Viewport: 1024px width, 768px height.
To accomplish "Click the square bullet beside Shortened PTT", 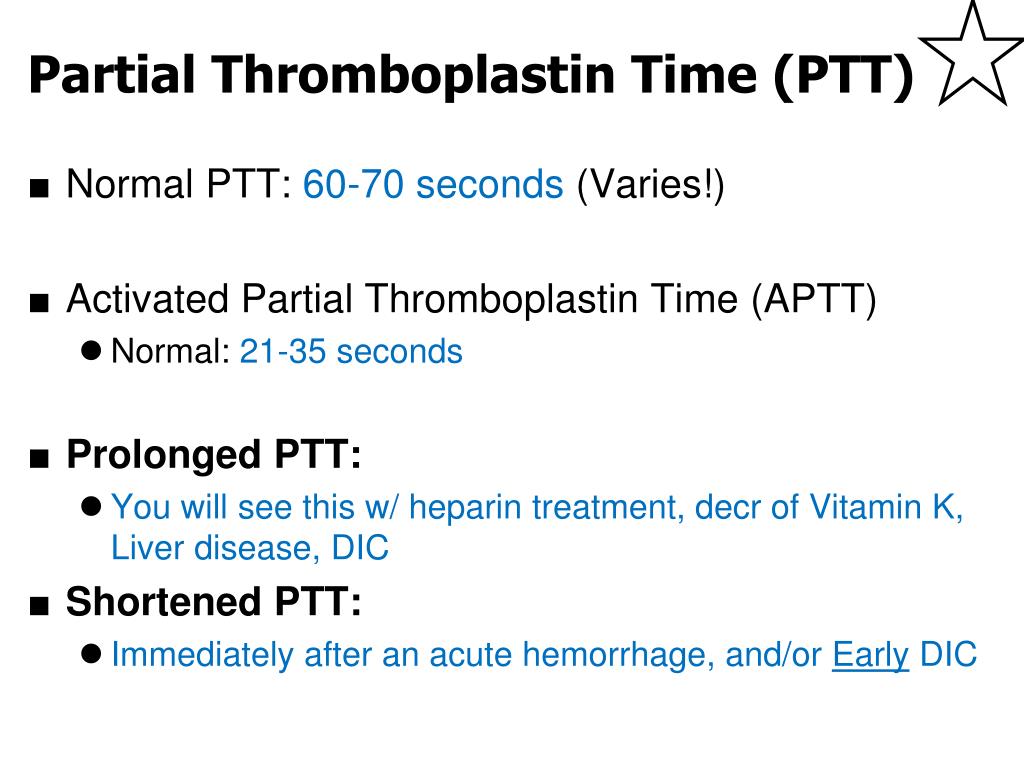I will (39, 606).
